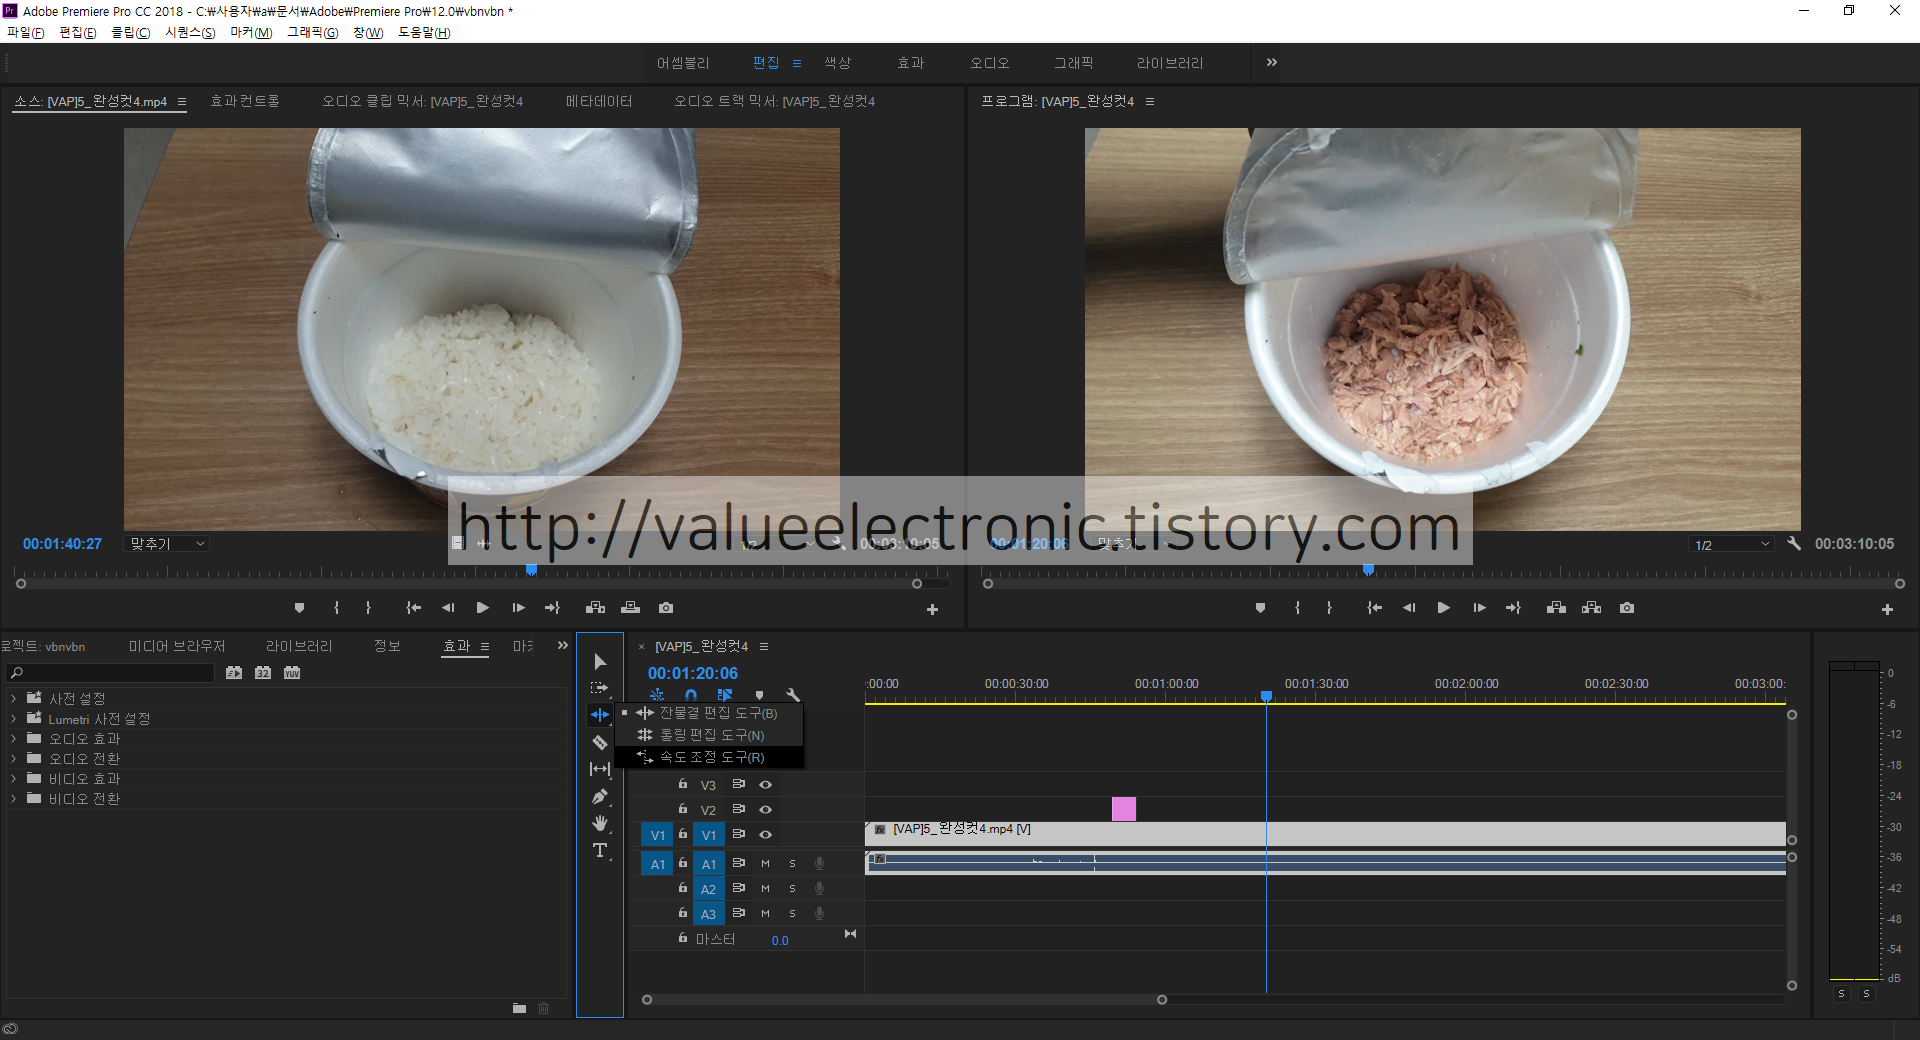Select the Type tool
The width and height of the screenshot is (1920, 1040).
click(x=600, y=850)
